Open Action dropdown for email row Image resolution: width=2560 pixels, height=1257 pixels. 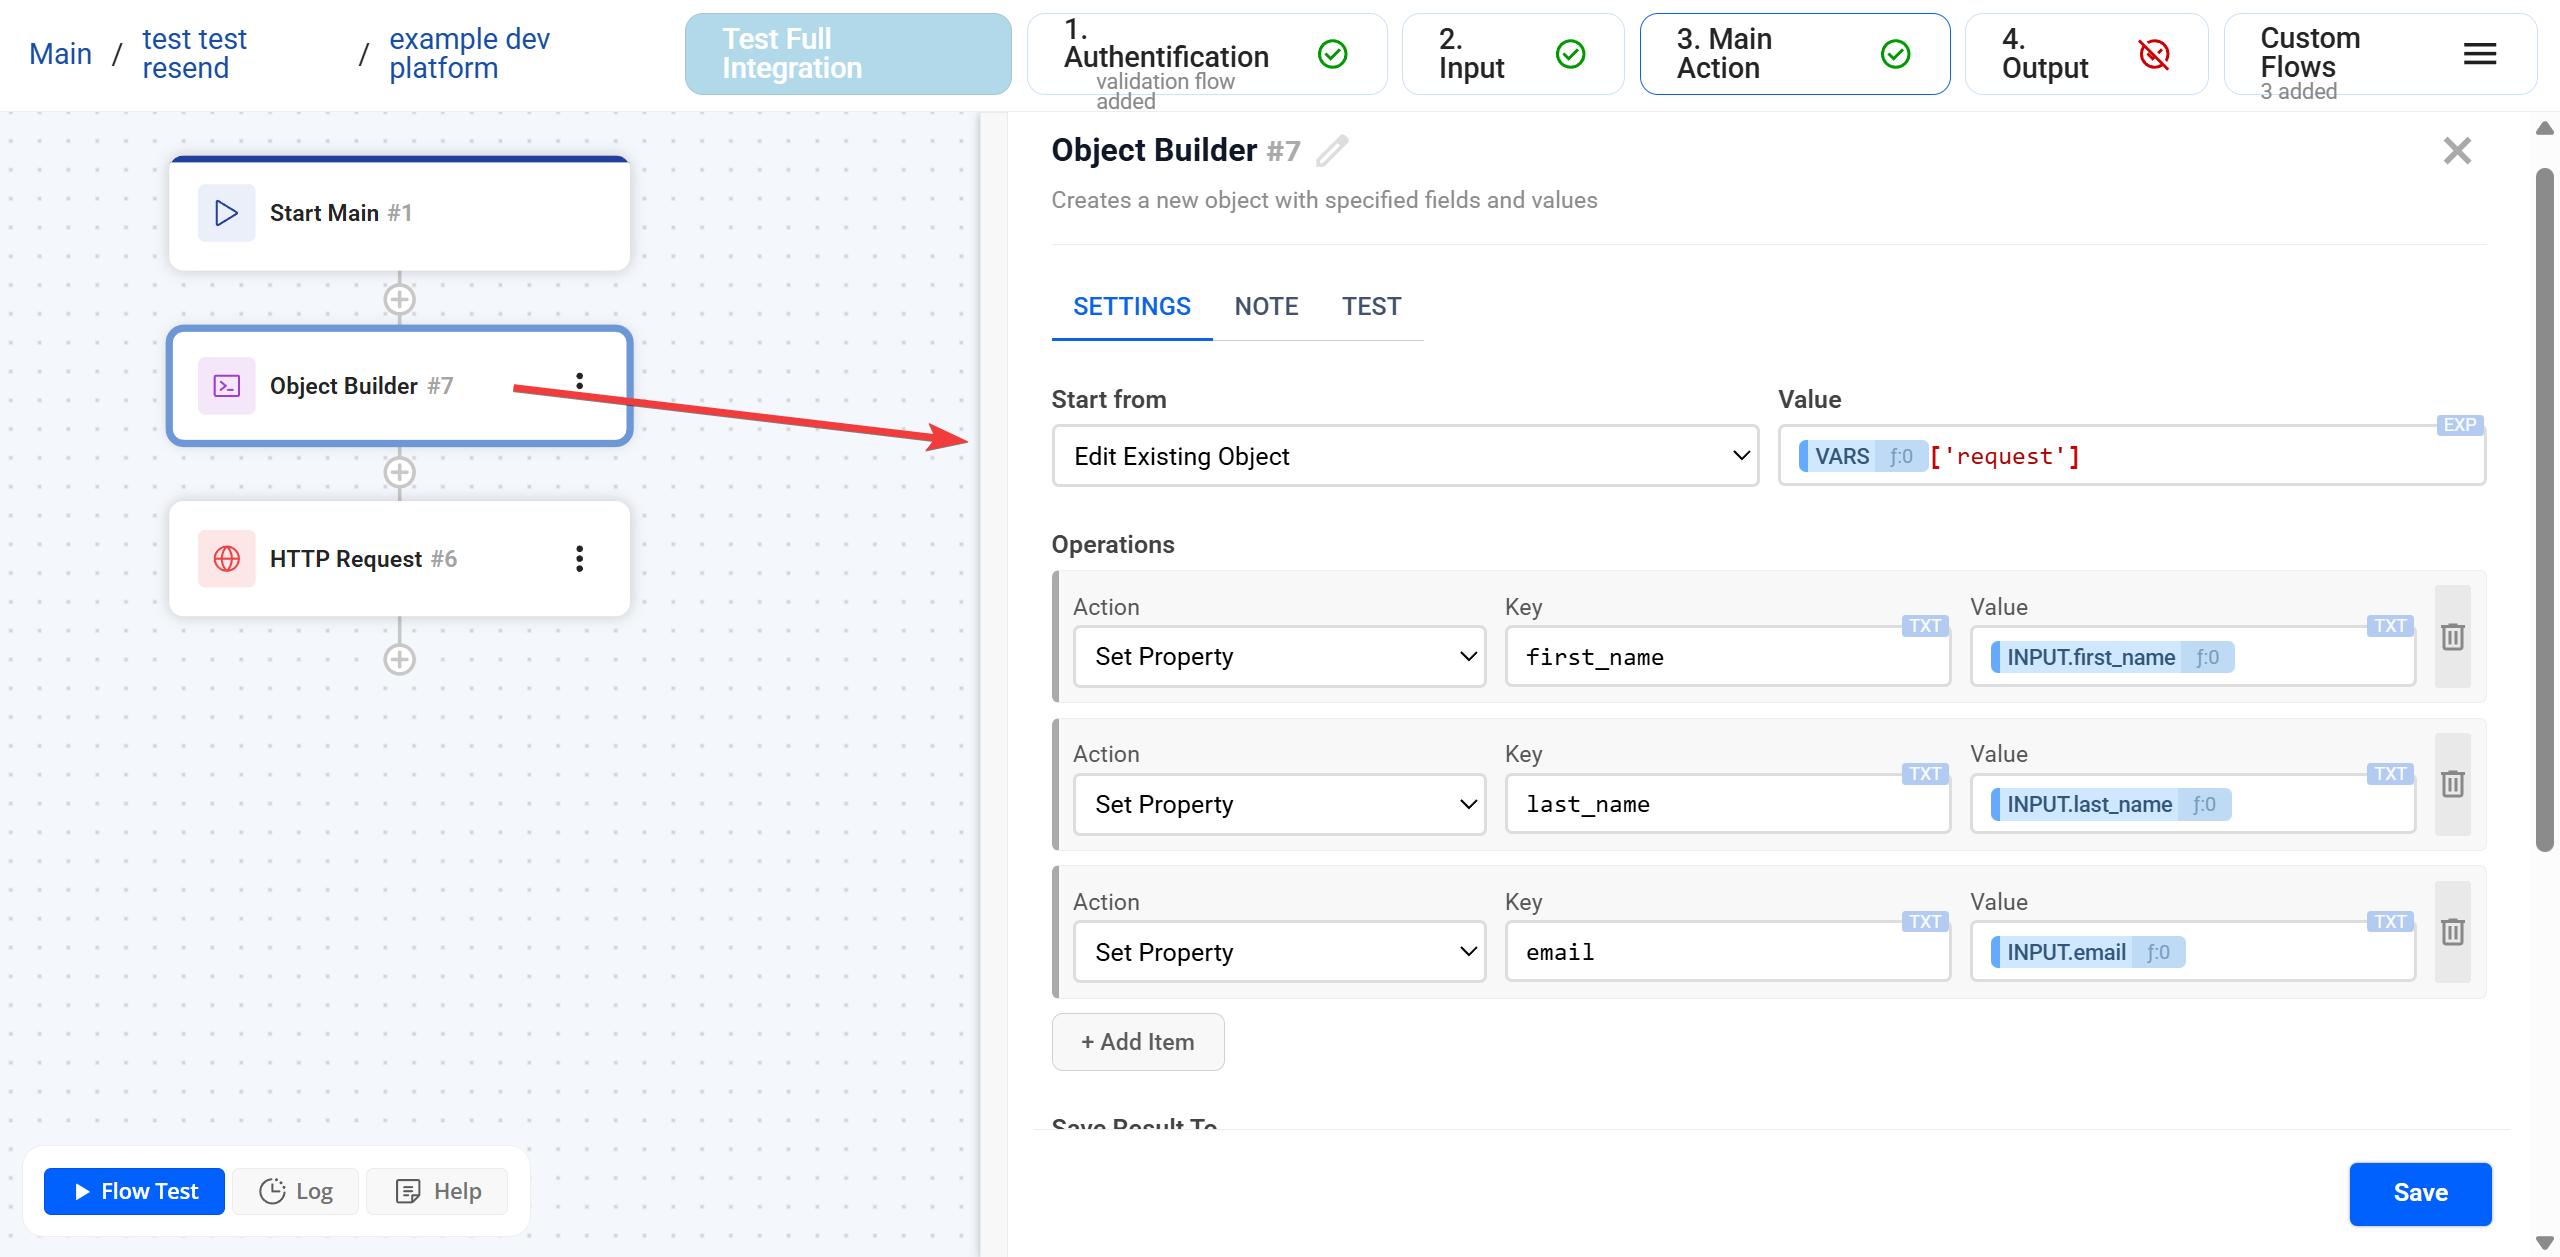pos(1278,952)
